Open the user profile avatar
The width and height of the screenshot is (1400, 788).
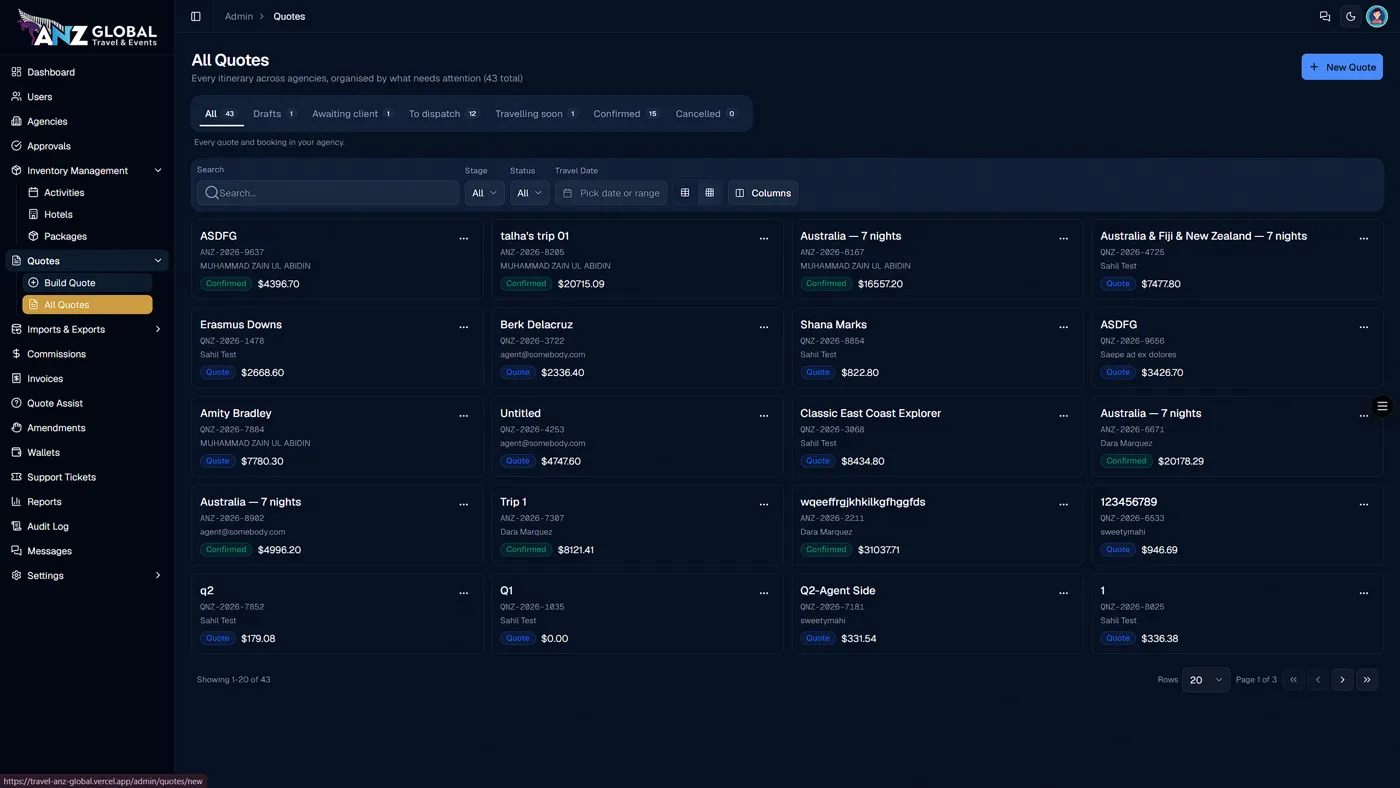click(1377, 16)
